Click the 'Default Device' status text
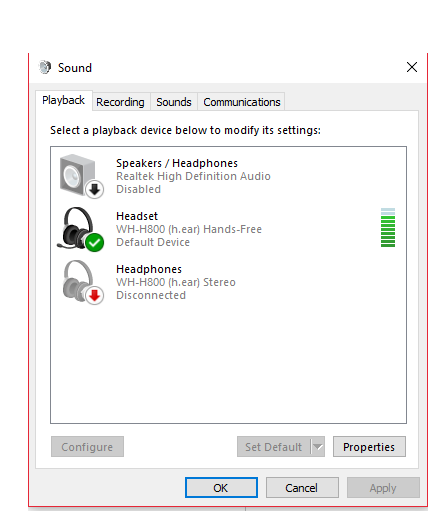This screenshot has width=428, height=511. click(x=153, y=242)
